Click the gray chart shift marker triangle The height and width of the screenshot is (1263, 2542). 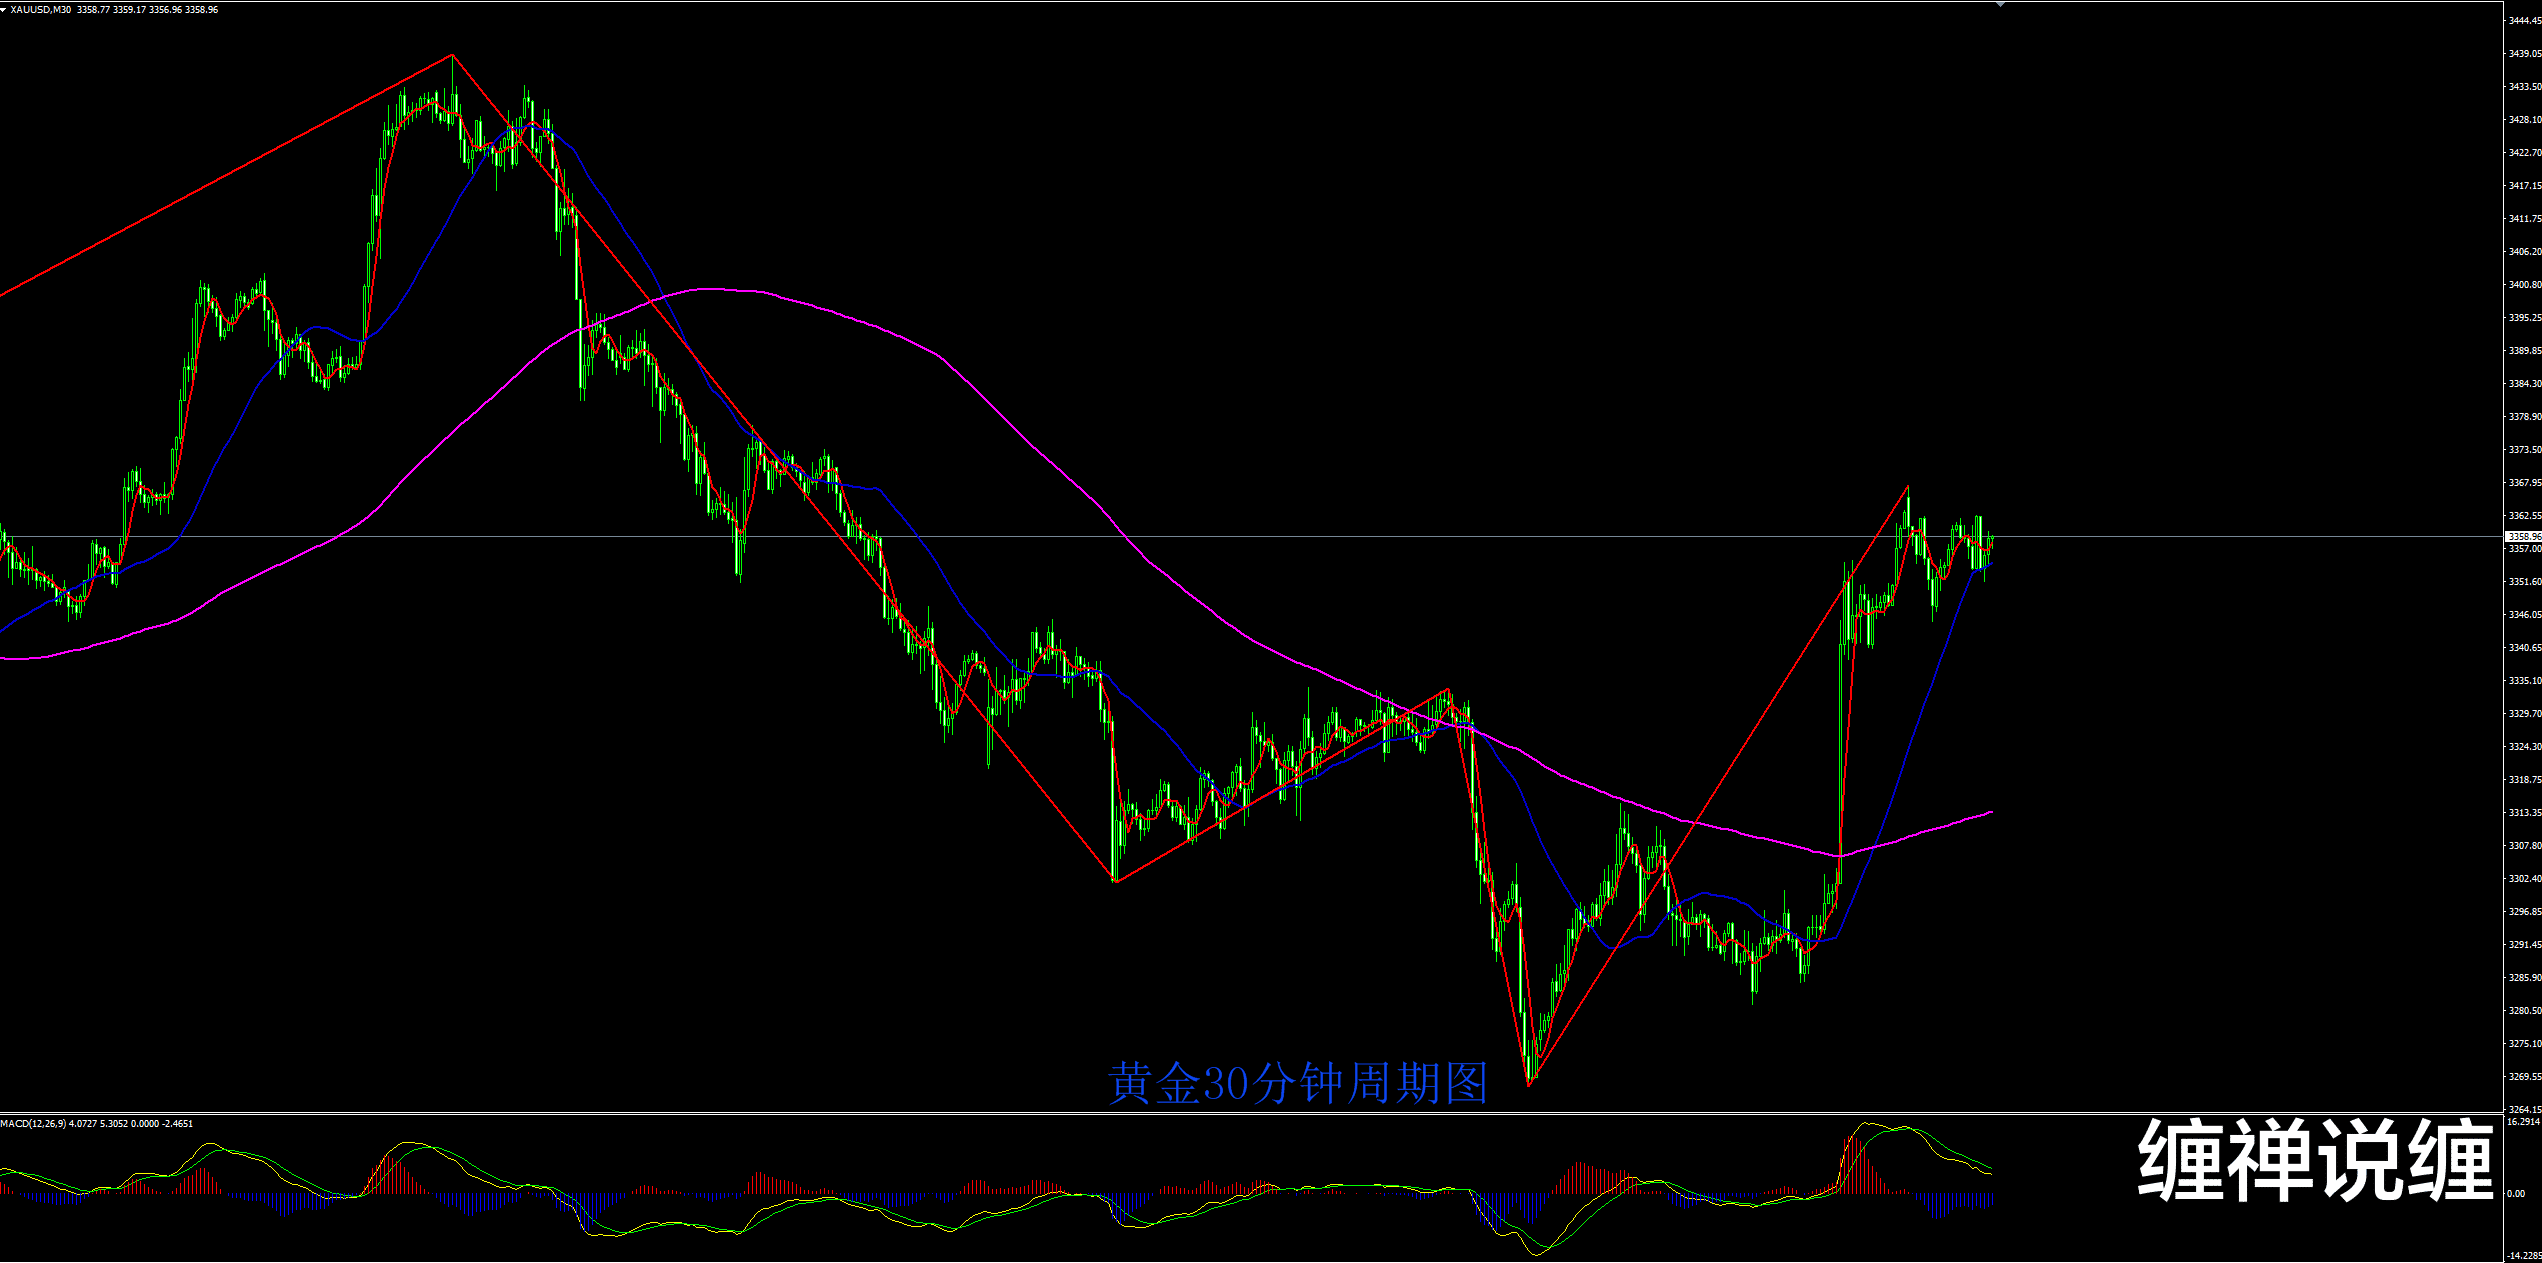pyautogui.click(x=2000, y=4)
